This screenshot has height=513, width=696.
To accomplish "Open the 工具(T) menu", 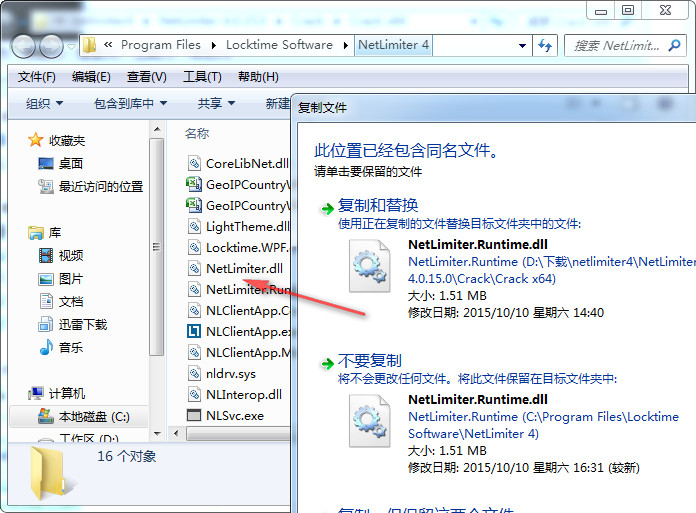I will tap(202, 77).
